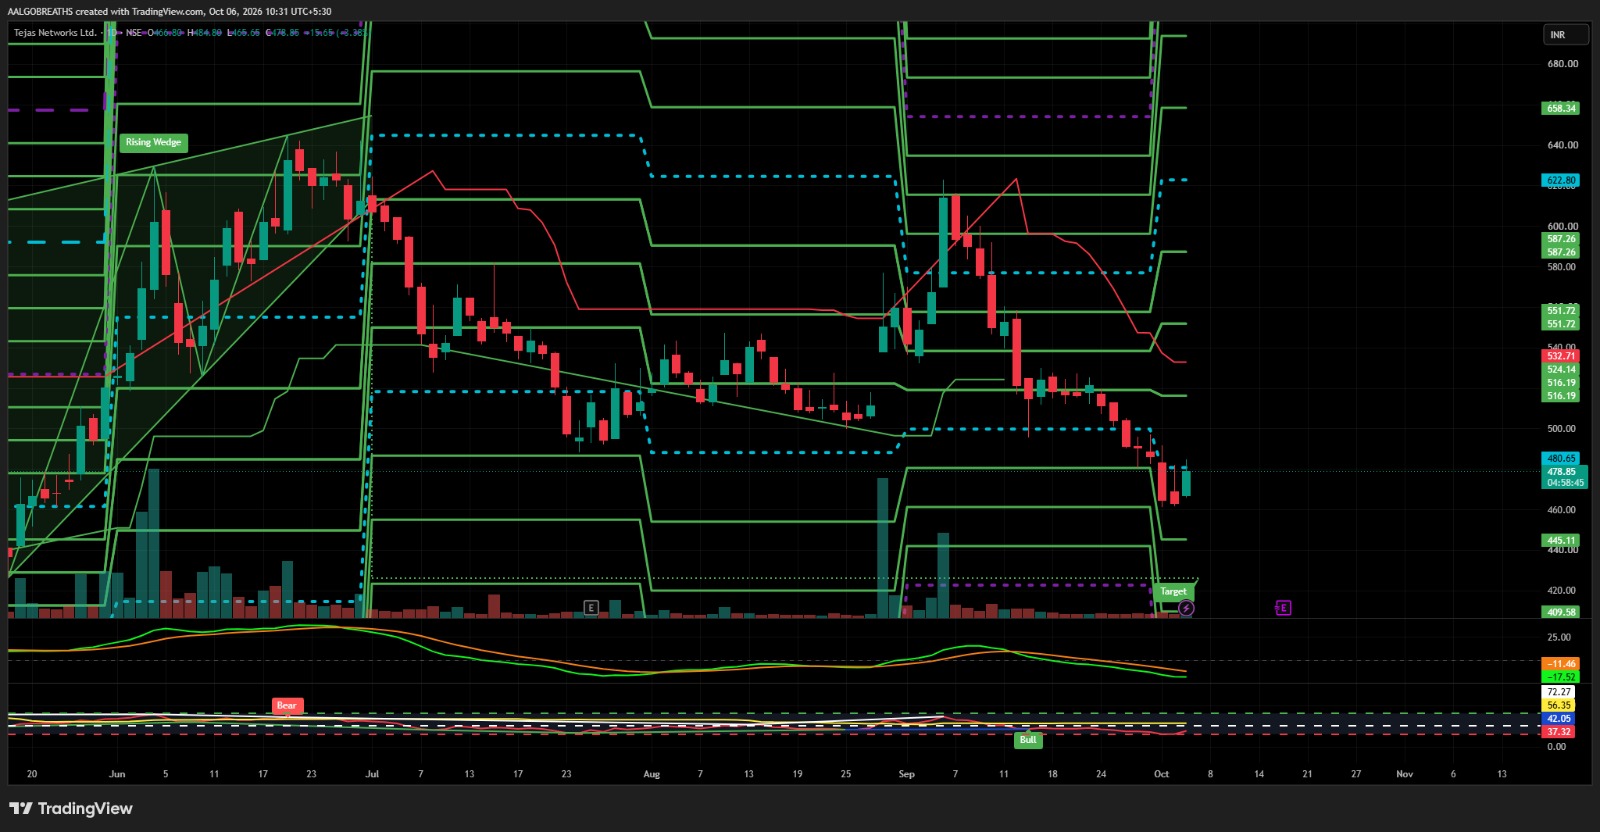Click the orange -11.46 indicator value

[x=1561, y=664]
